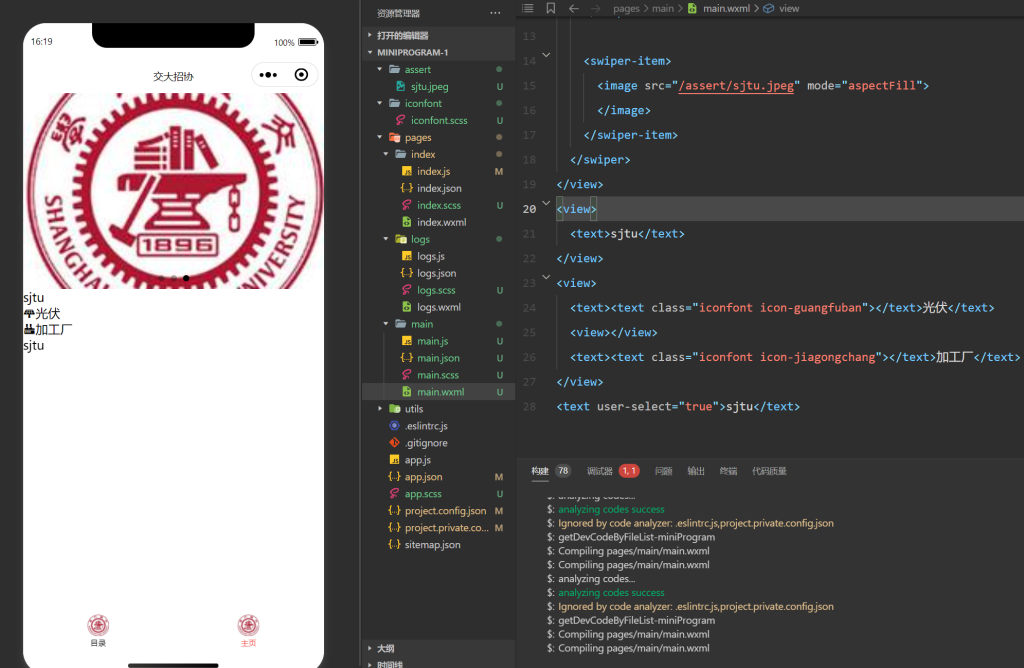
Task: Tap the 主页 tab bar icon
Action: pos(248,626)
